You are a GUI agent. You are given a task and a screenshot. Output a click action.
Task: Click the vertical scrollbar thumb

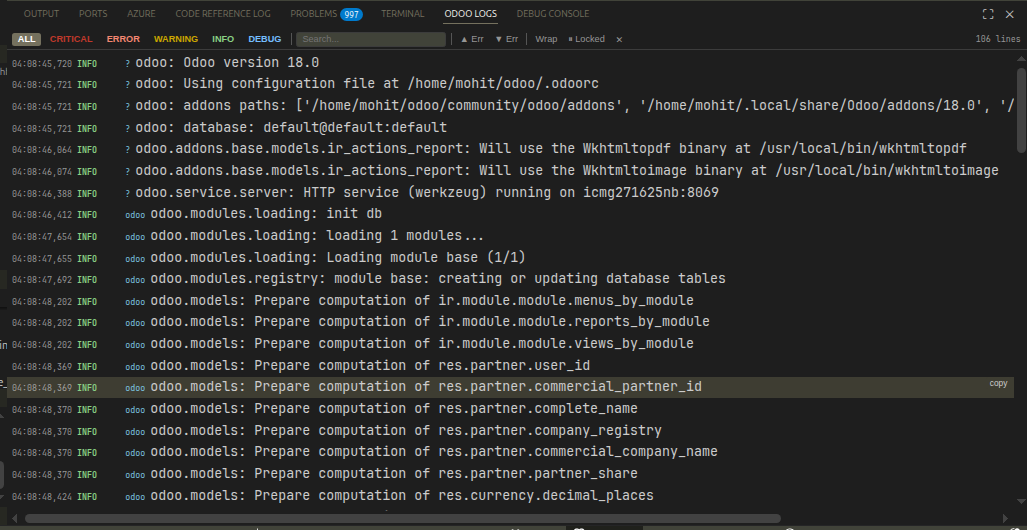pyautogui.click(x=1021, y=109)
